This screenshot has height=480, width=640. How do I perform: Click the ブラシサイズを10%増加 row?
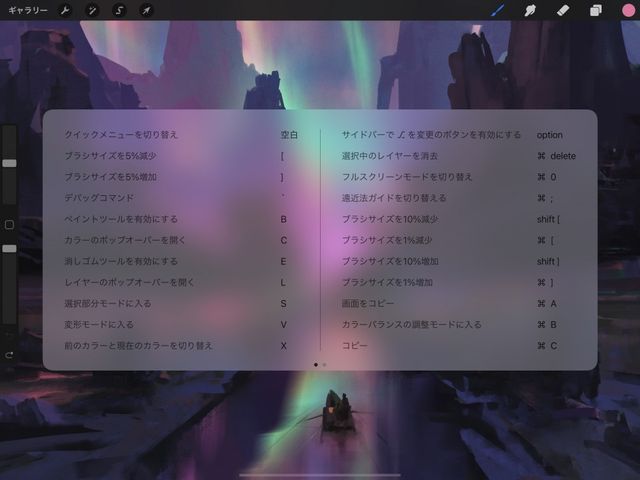459,261
